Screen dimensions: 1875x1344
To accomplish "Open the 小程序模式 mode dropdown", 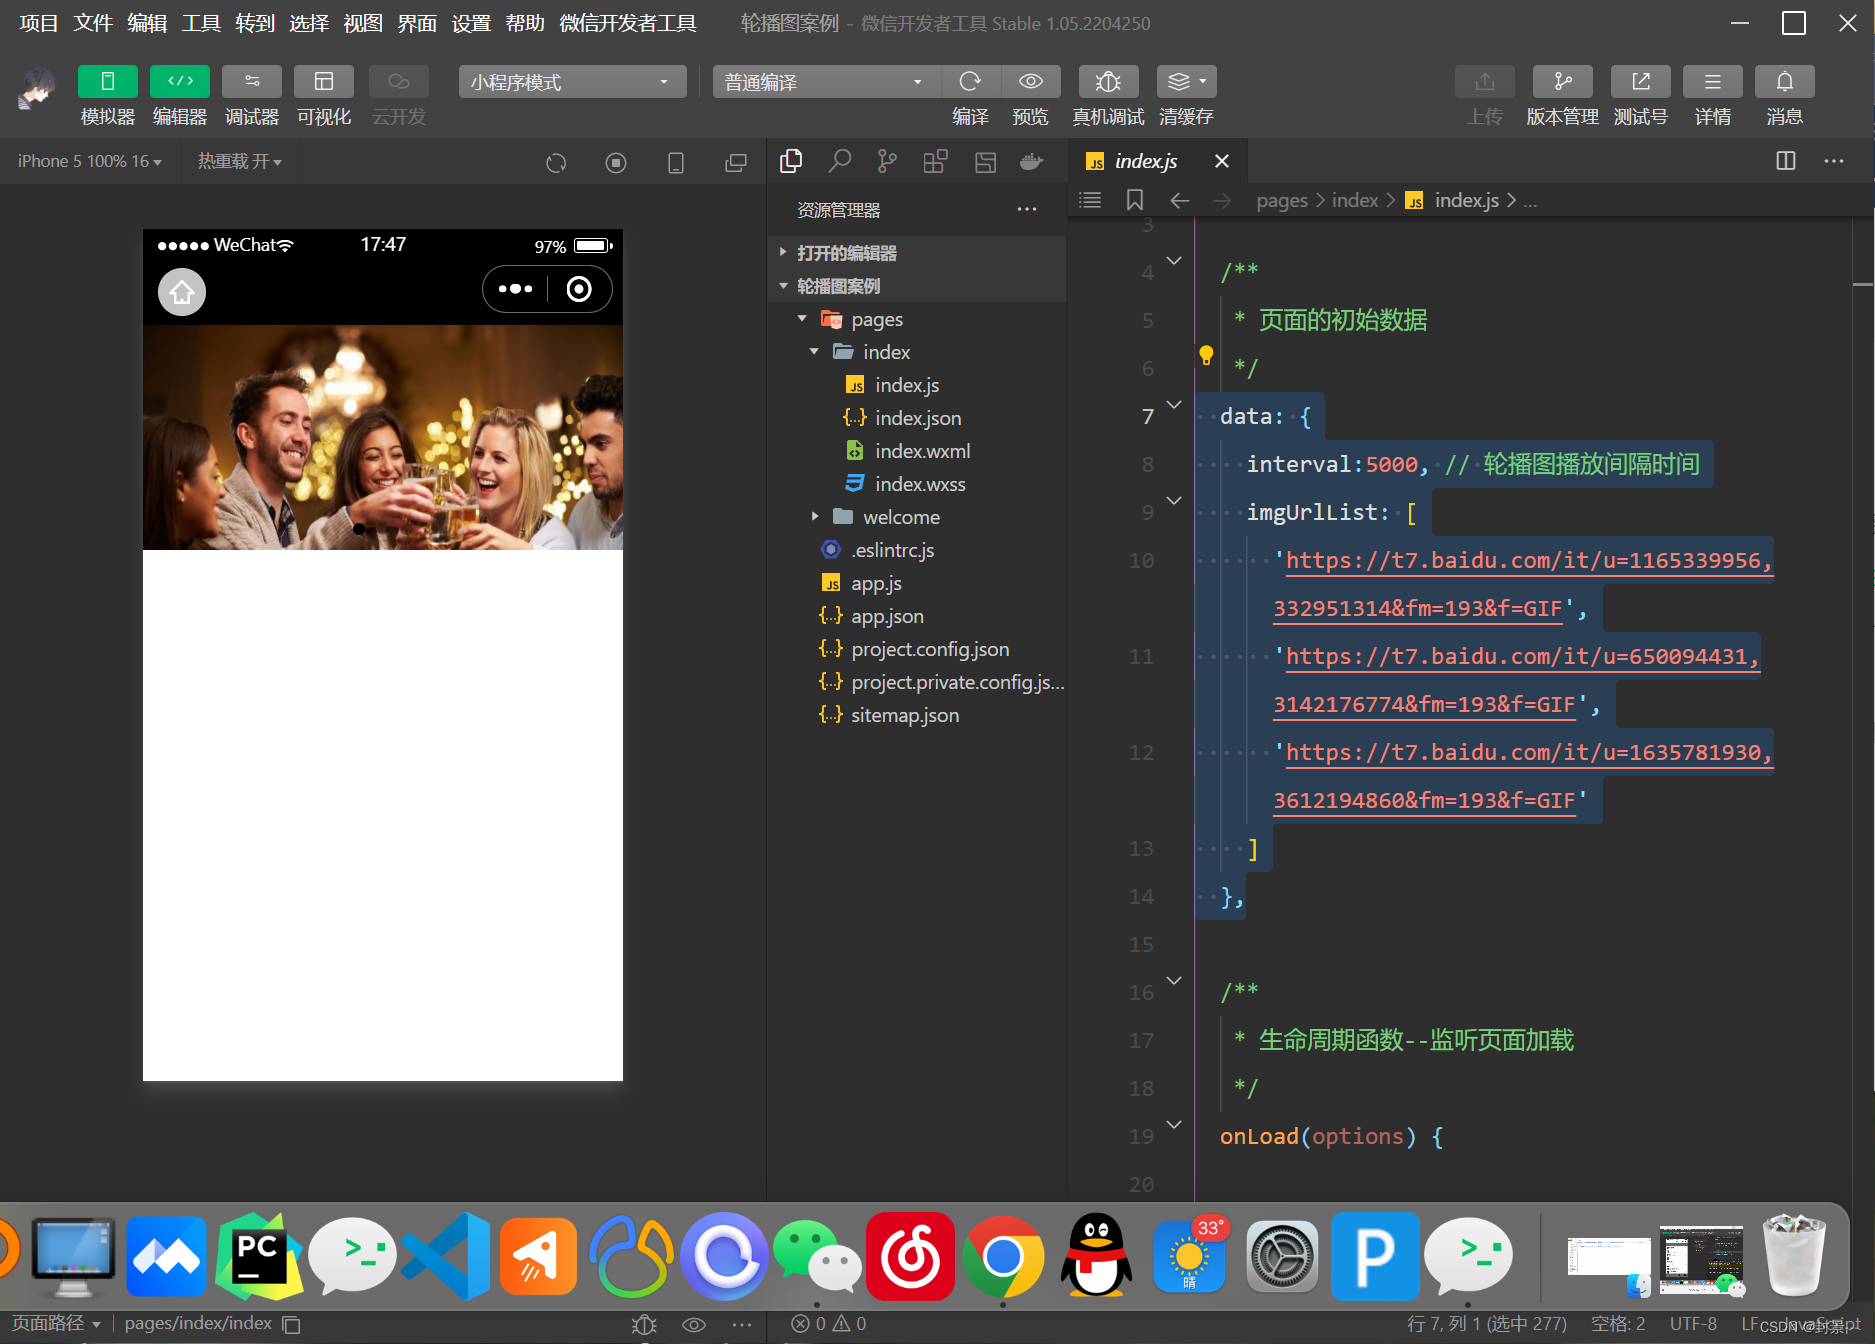I will (x=572, y=82).
